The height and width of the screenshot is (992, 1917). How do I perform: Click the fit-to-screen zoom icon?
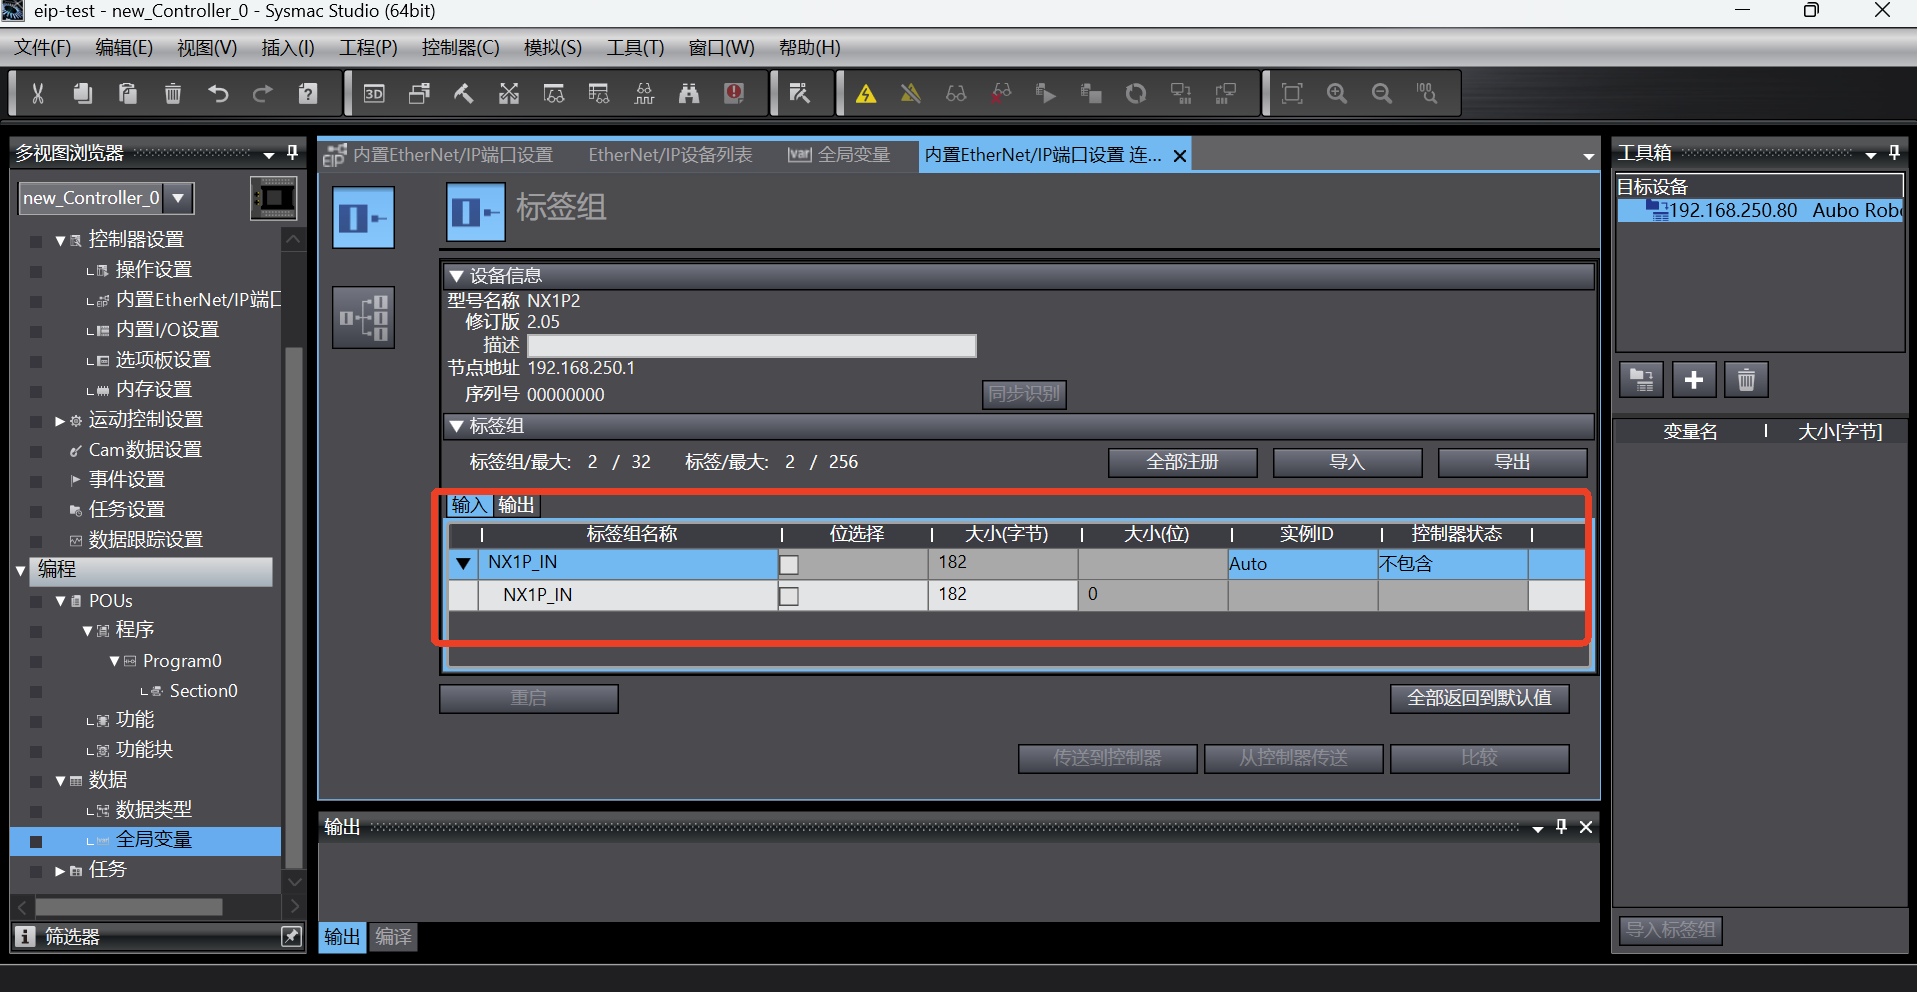(1292, 94)
